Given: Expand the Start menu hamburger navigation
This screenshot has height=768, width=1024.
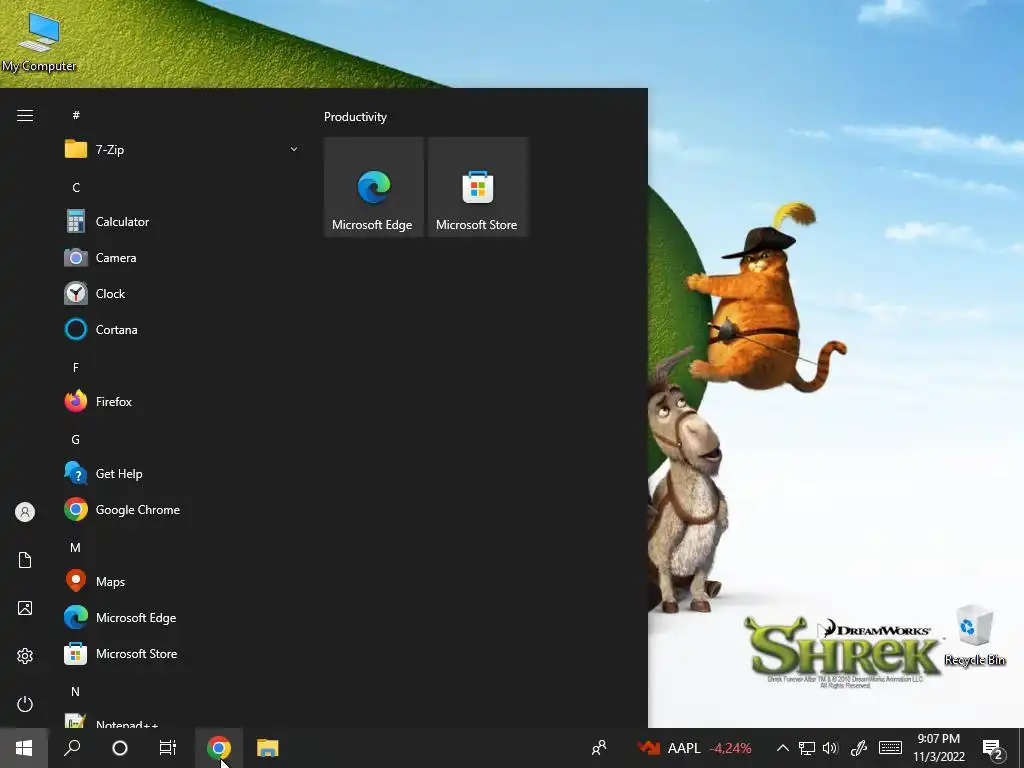Looking at the screenshot, I should click(x=25, y=116).
